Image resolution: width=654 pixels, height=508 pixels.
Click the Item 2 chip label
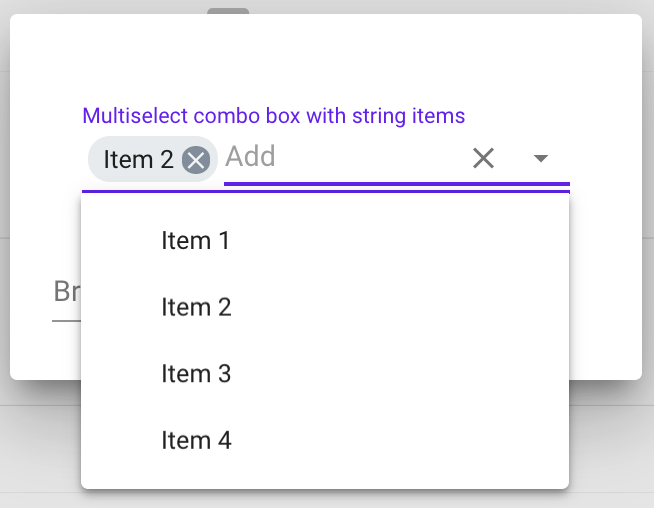tap(138, 159)
